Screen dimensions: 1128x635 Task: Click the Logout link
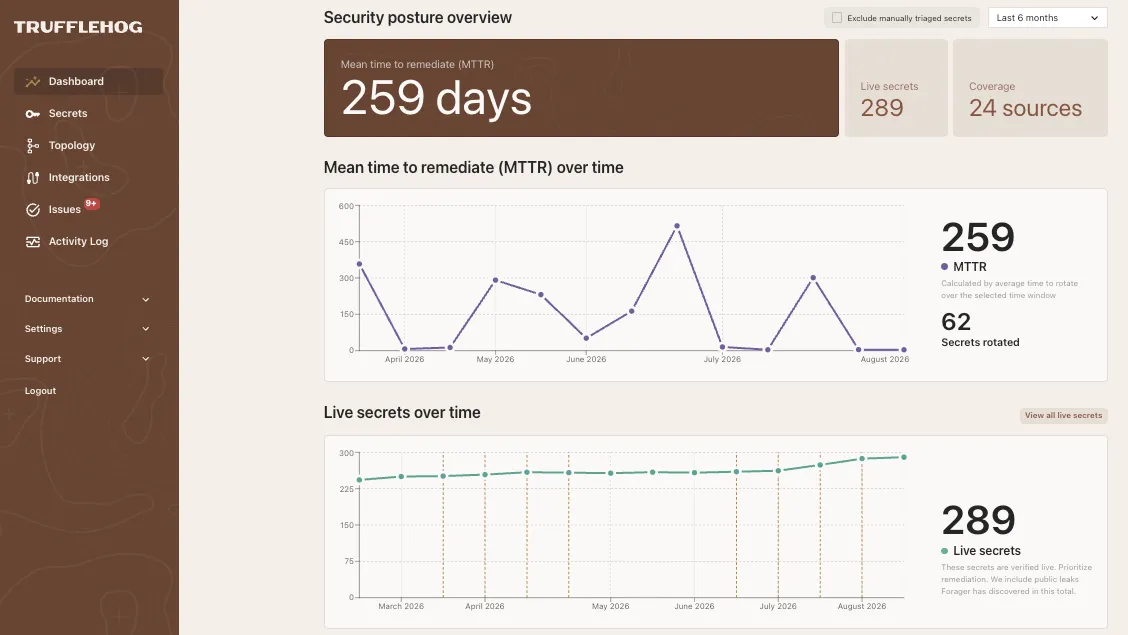click(40, 391)
